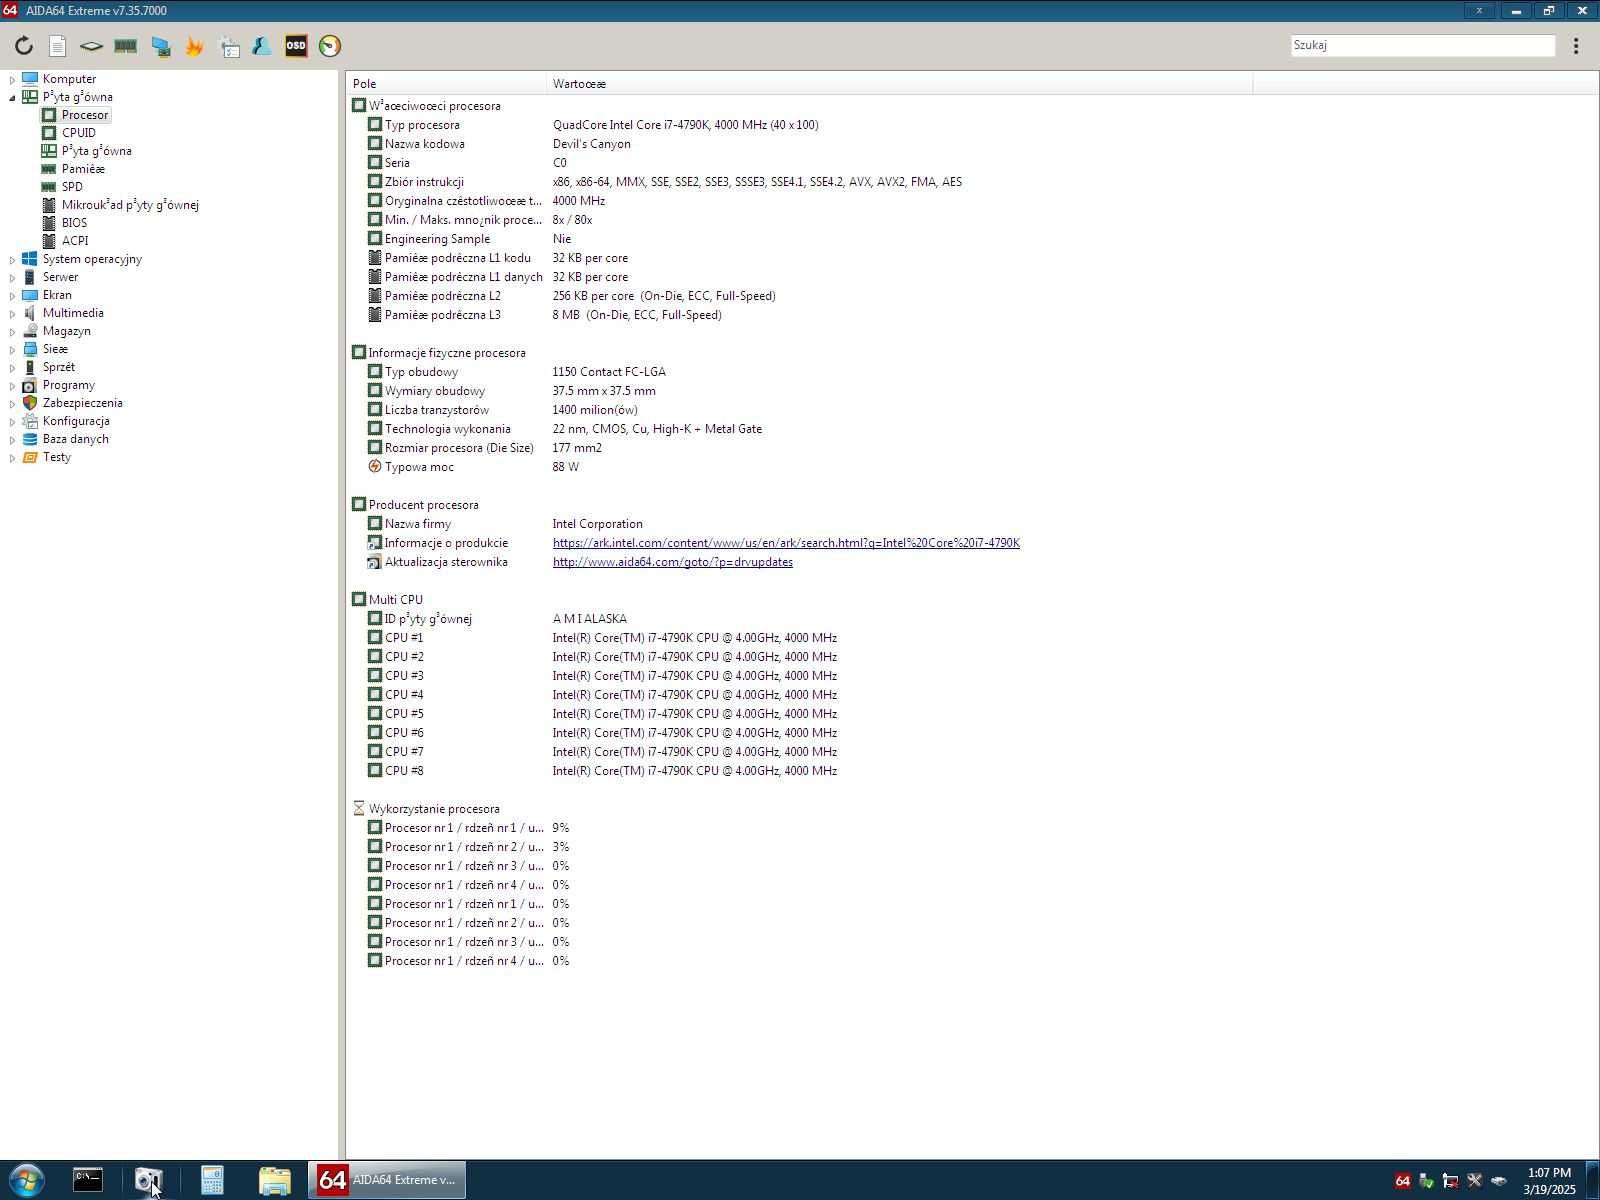Click the Pole column header
This screenshot has height=1200, width=1600.
pyautogui.click(x=447, y=84)
